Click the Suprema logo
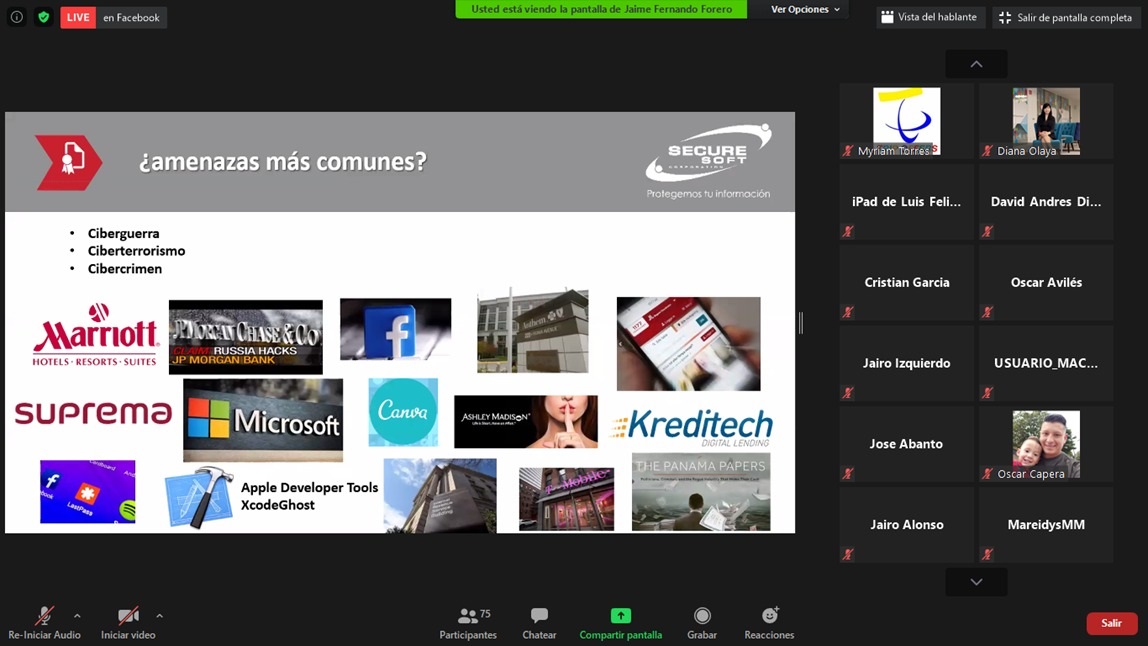The height and width of the screenshot is (646, 1148). click(x=94, y=413)
